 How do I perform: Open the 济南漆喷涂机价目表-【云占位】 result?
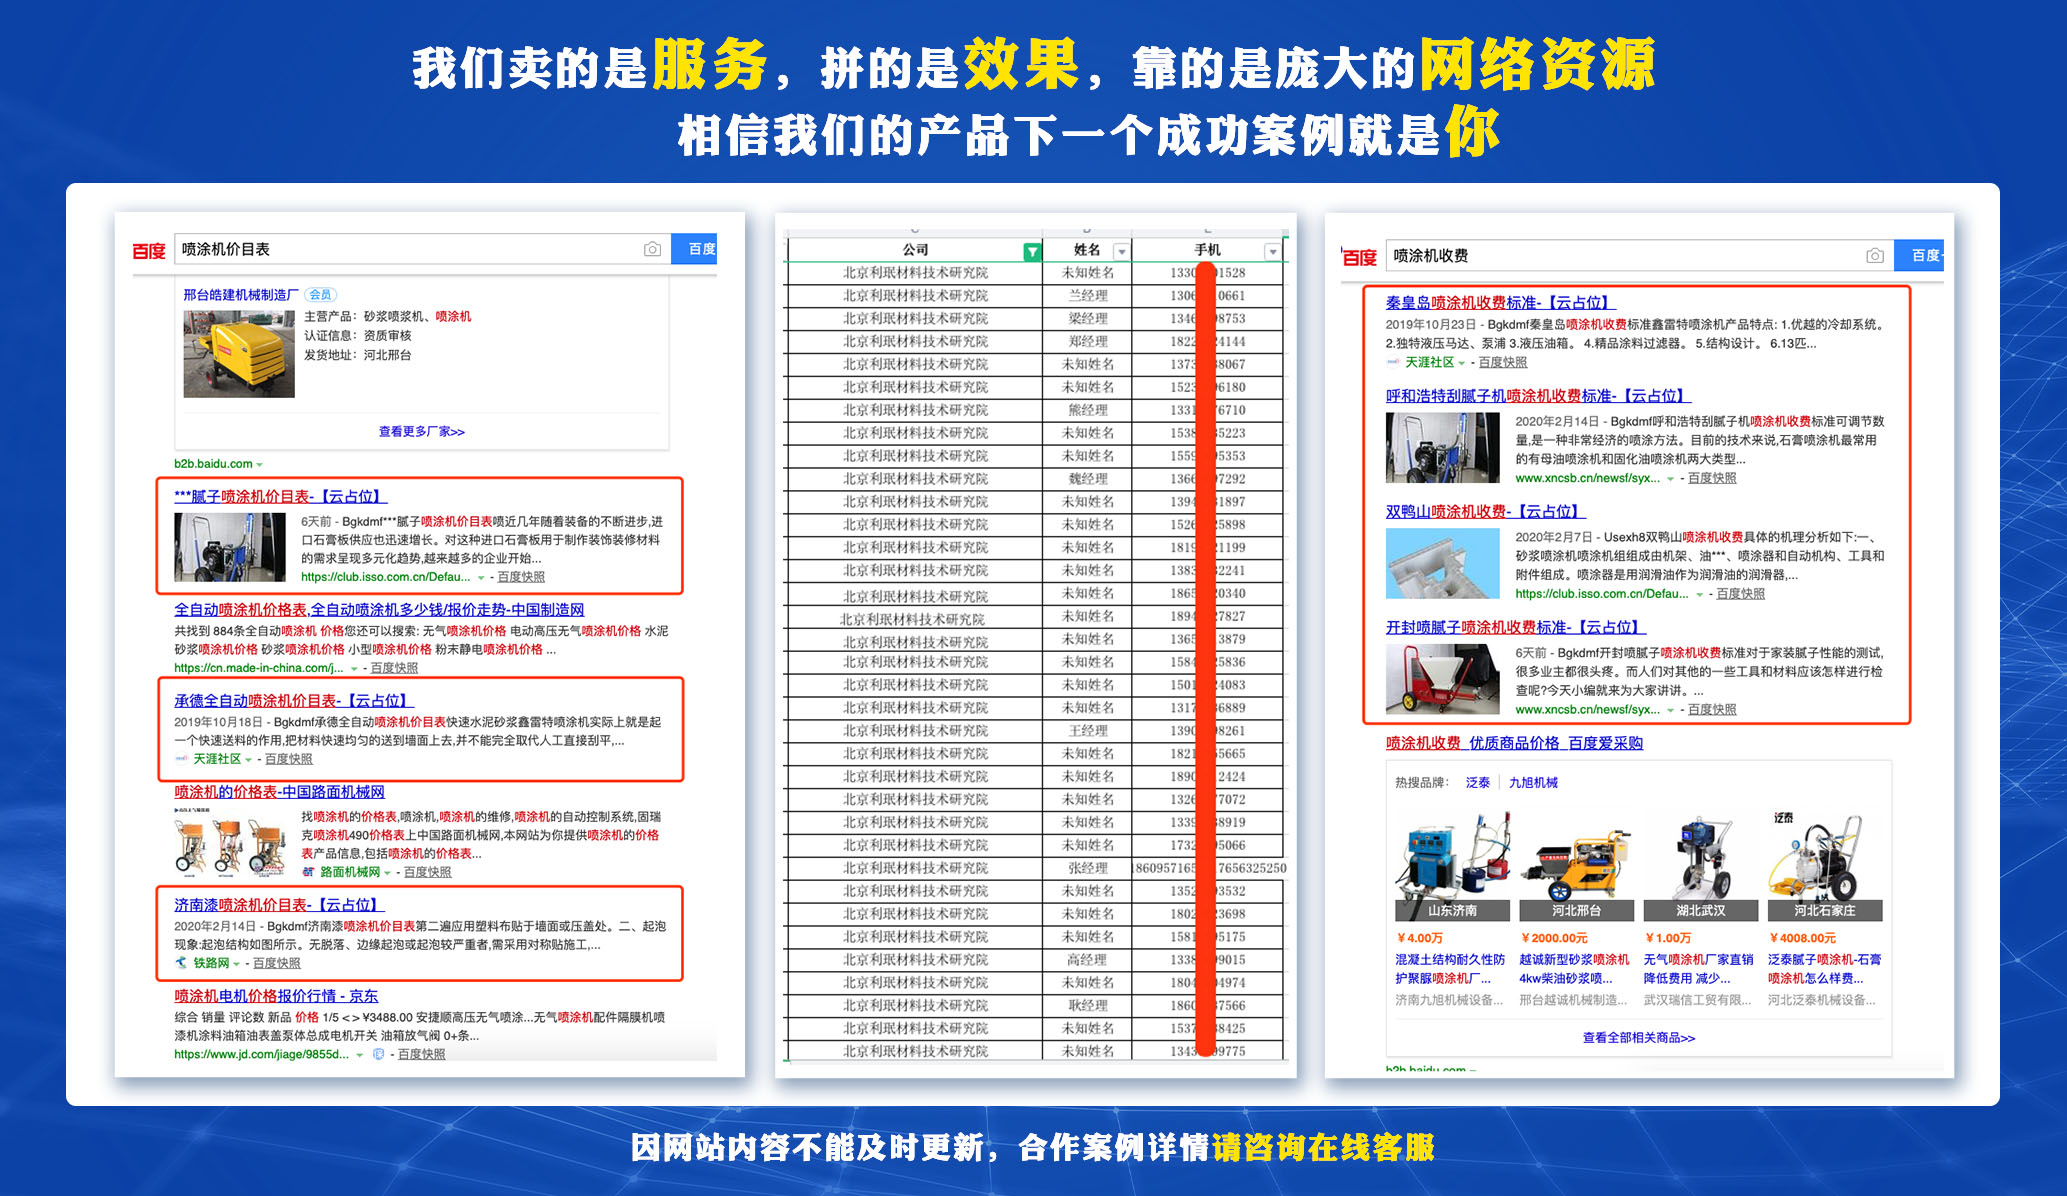tap(279, 904)
